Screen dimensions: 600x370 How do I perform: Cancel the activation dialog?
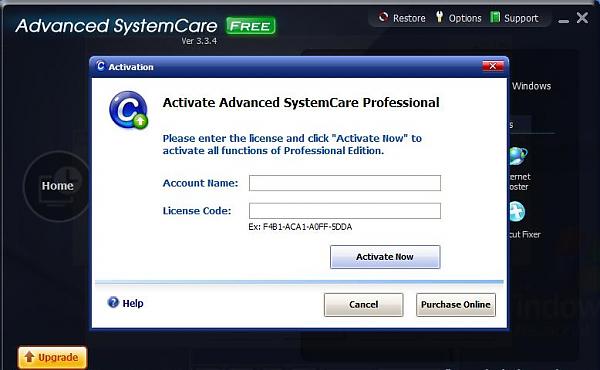(x=364, y=305)
